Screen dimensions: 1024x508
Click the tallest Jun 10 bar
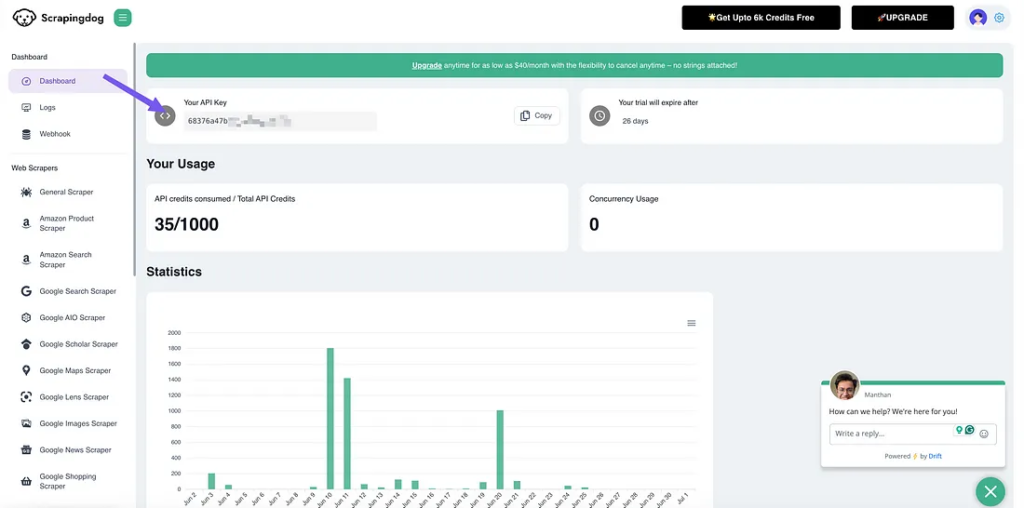coord(330,419)
